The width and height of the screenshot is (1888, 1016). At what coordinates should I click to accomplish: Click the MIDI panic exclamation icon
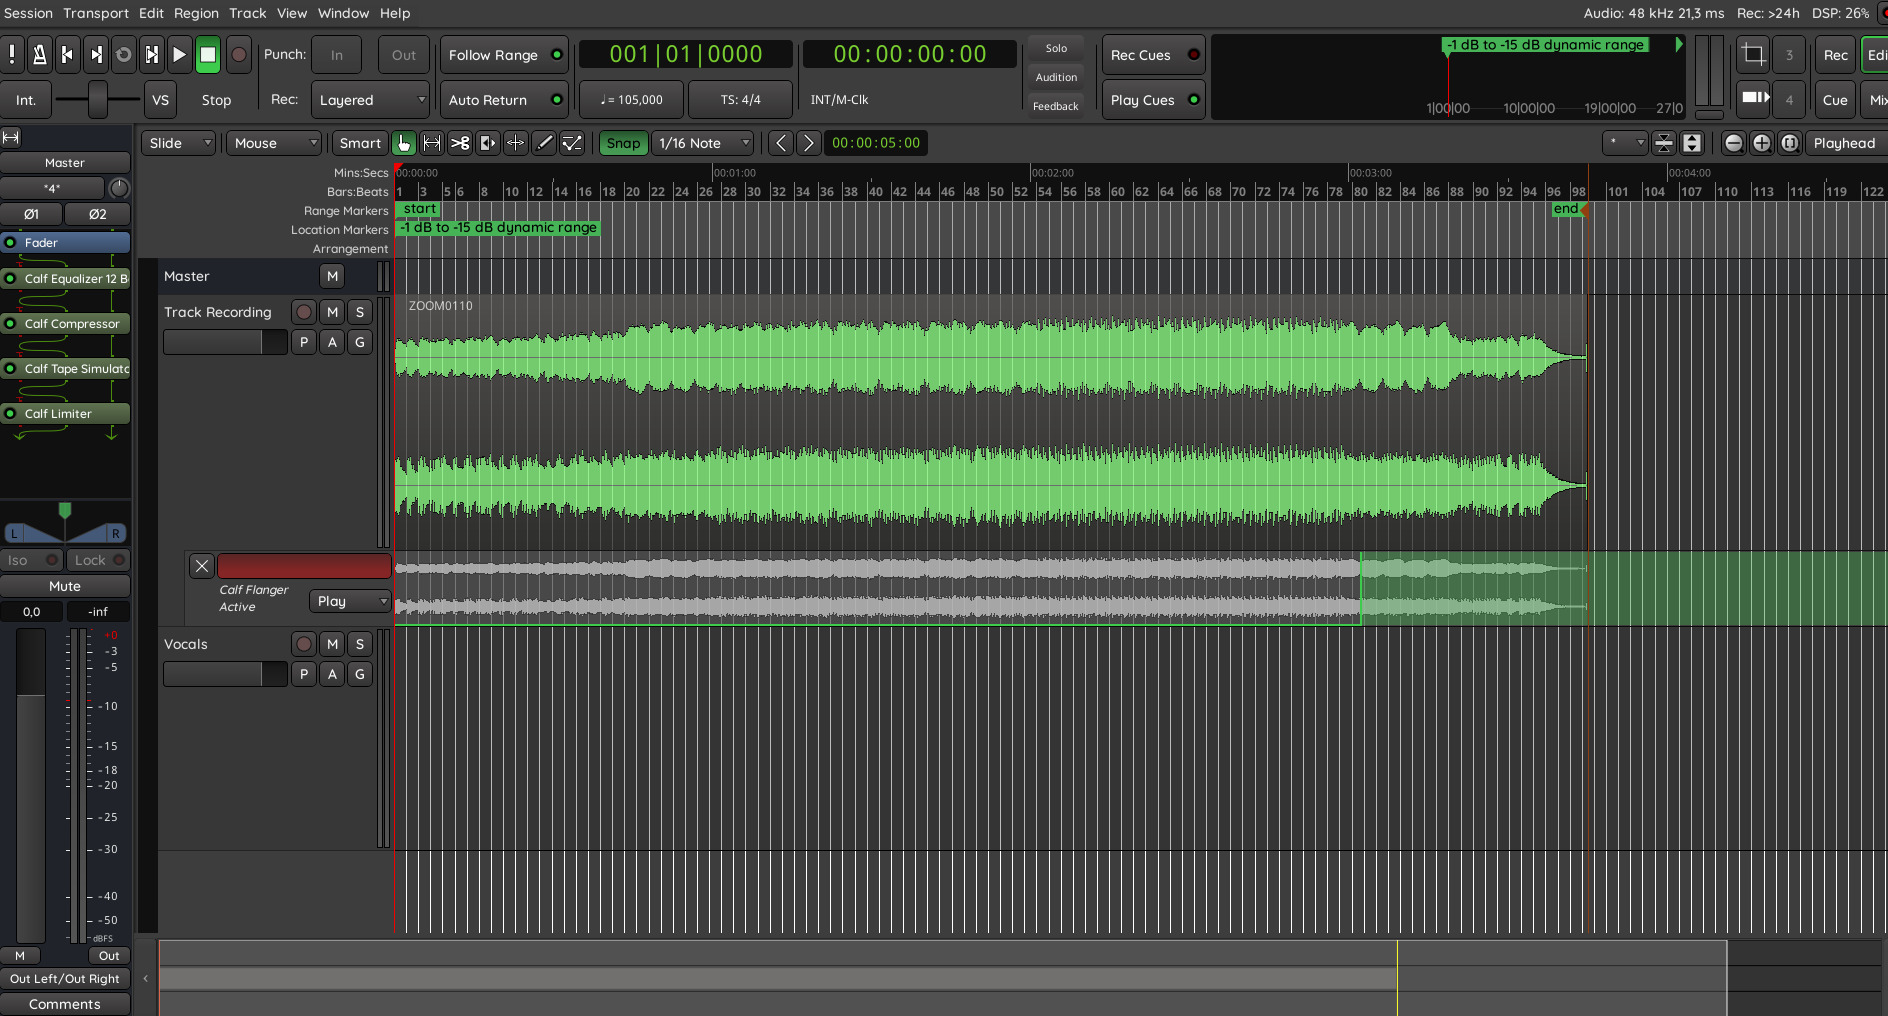12,55
